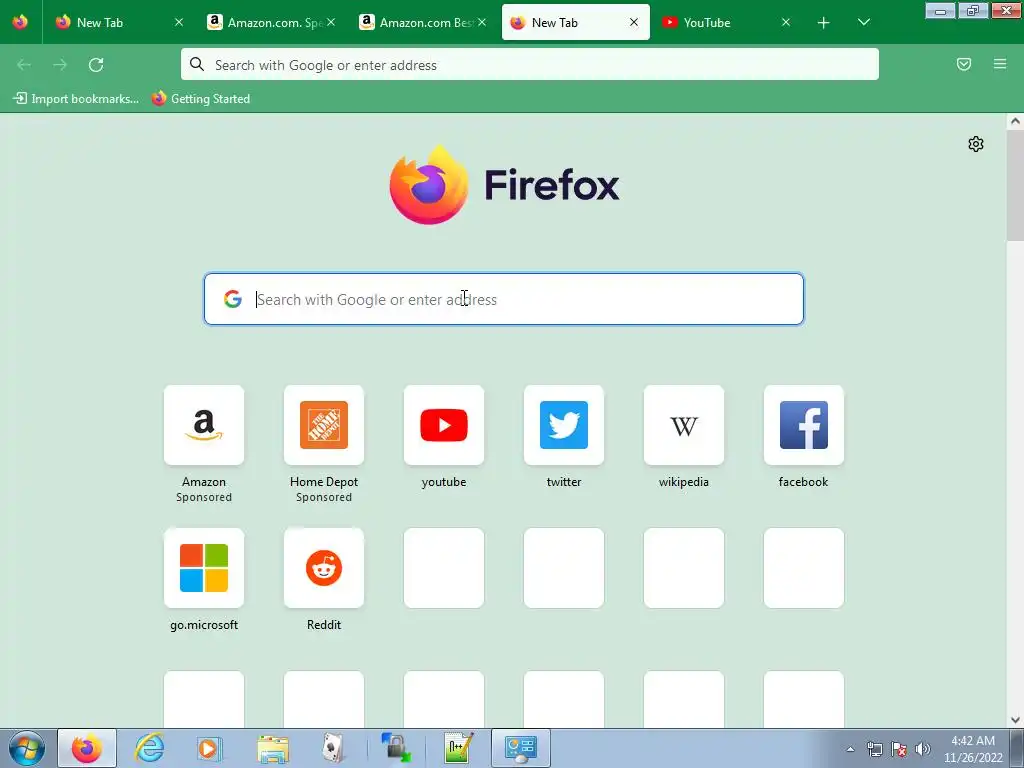Screen dimensions: 1024x768
Task: Click the scrollbar down arrow
Action: pyautogui.click(x=1015, y=720)
